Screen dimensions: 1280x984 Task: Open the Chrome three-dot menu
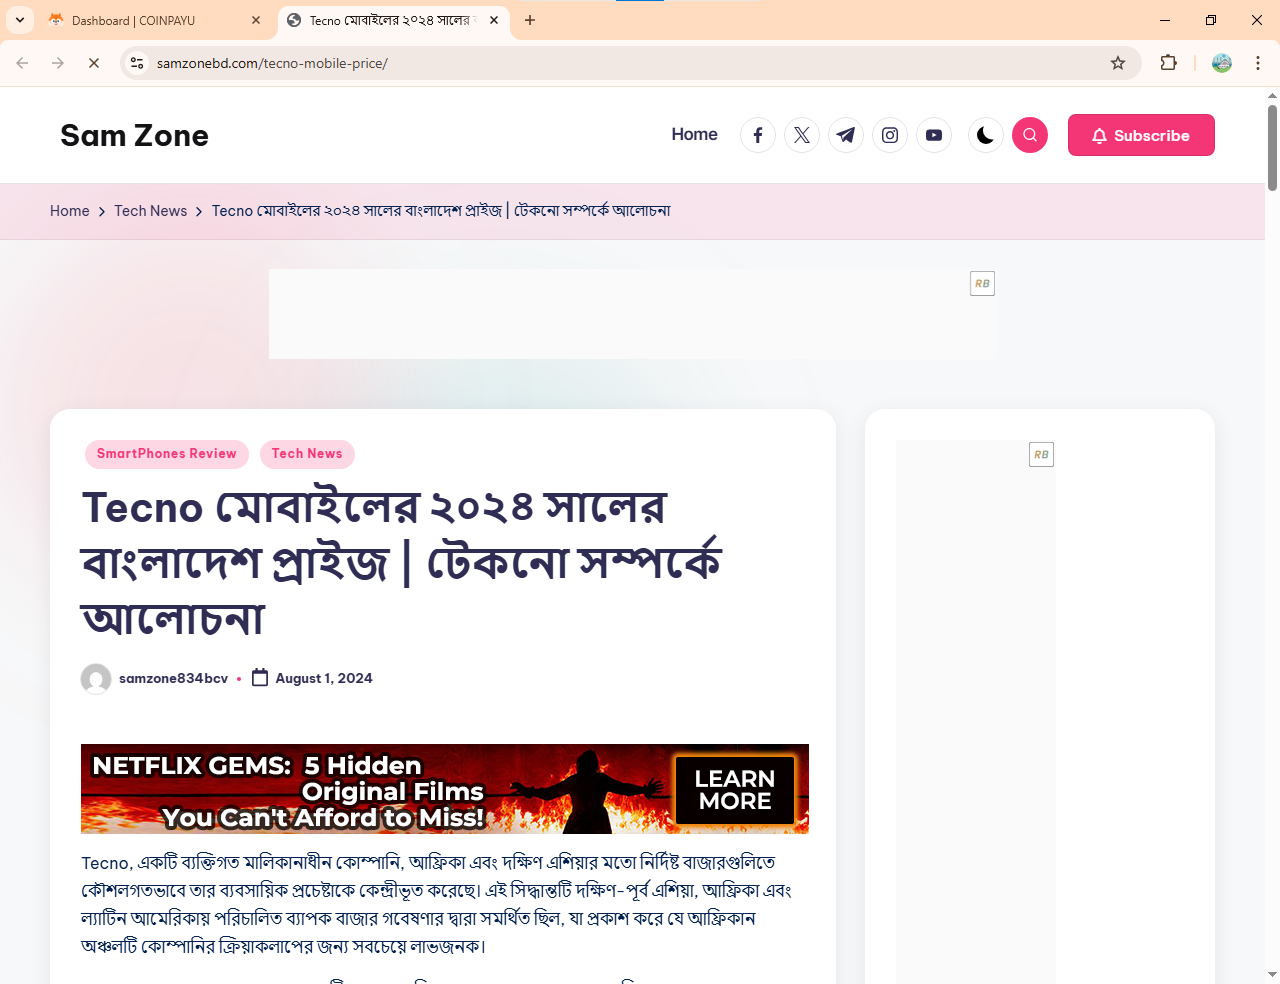1258,63
